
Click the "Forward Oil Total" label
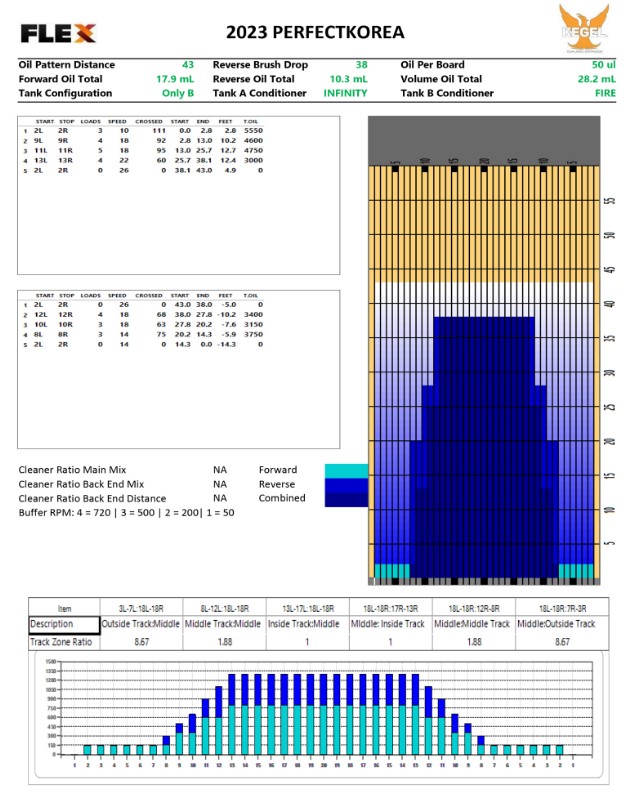tap(60, 79)
